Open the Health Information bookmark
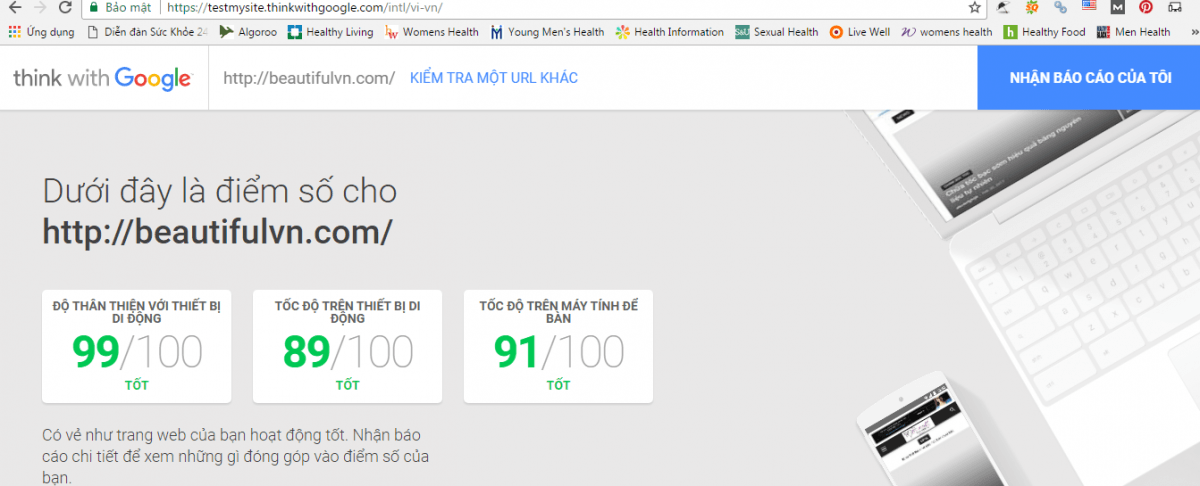The image size is (1200, 486). tap(670, 32)
